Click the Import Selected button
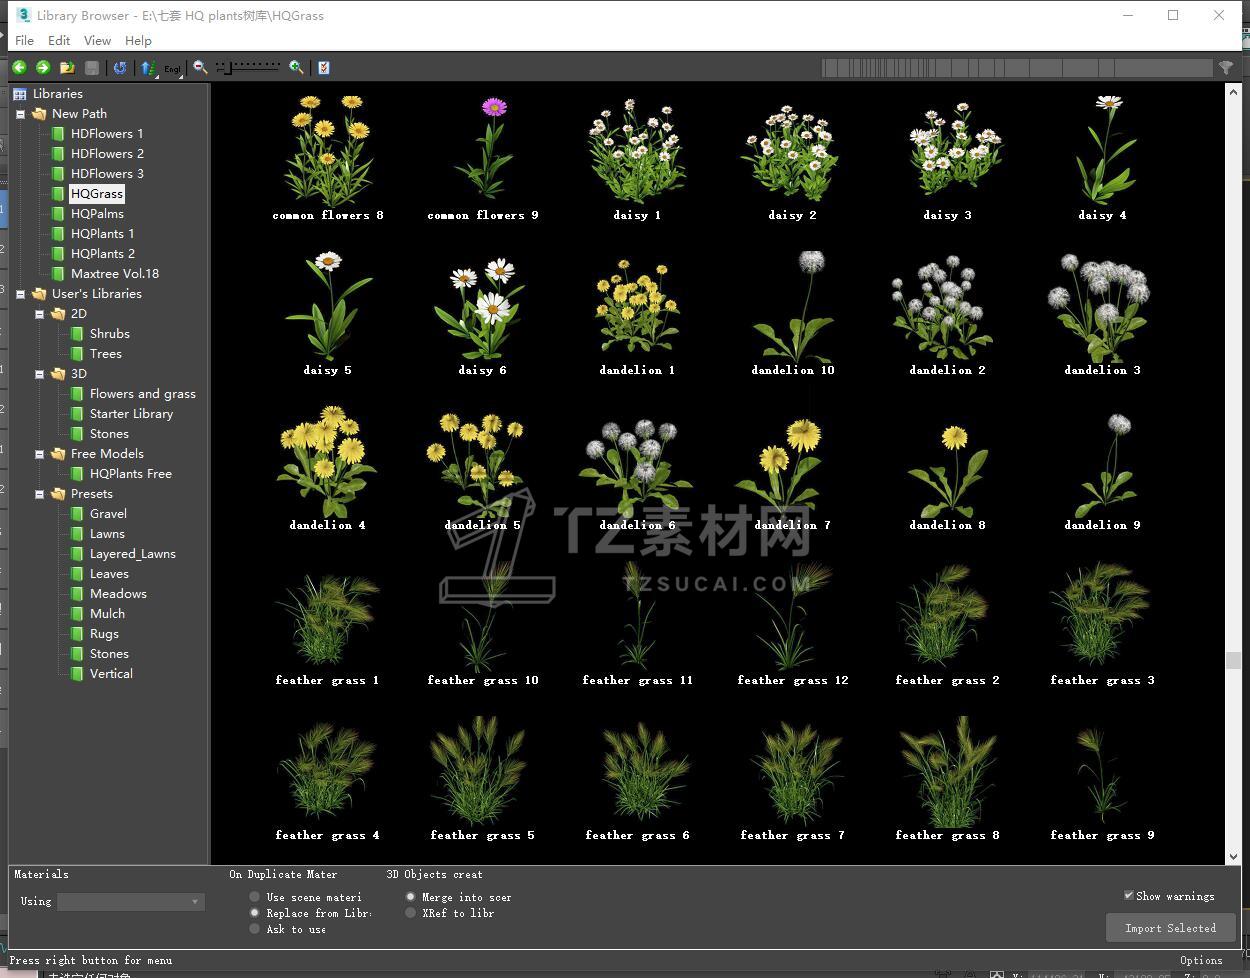Screen dimensions: 1250x978 (x=1170, y=928)
